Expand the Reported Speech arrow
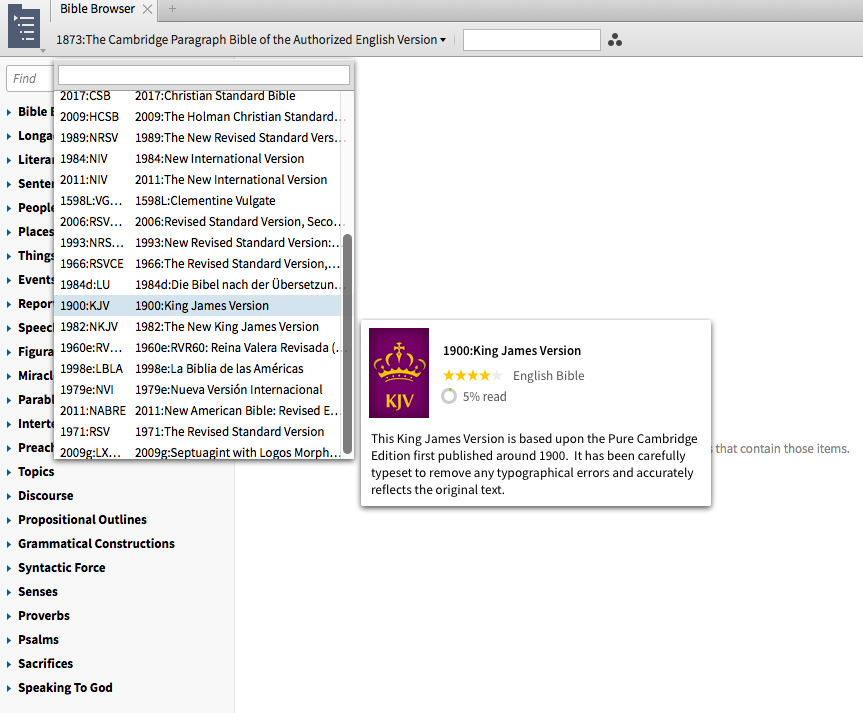 [9, 304]
